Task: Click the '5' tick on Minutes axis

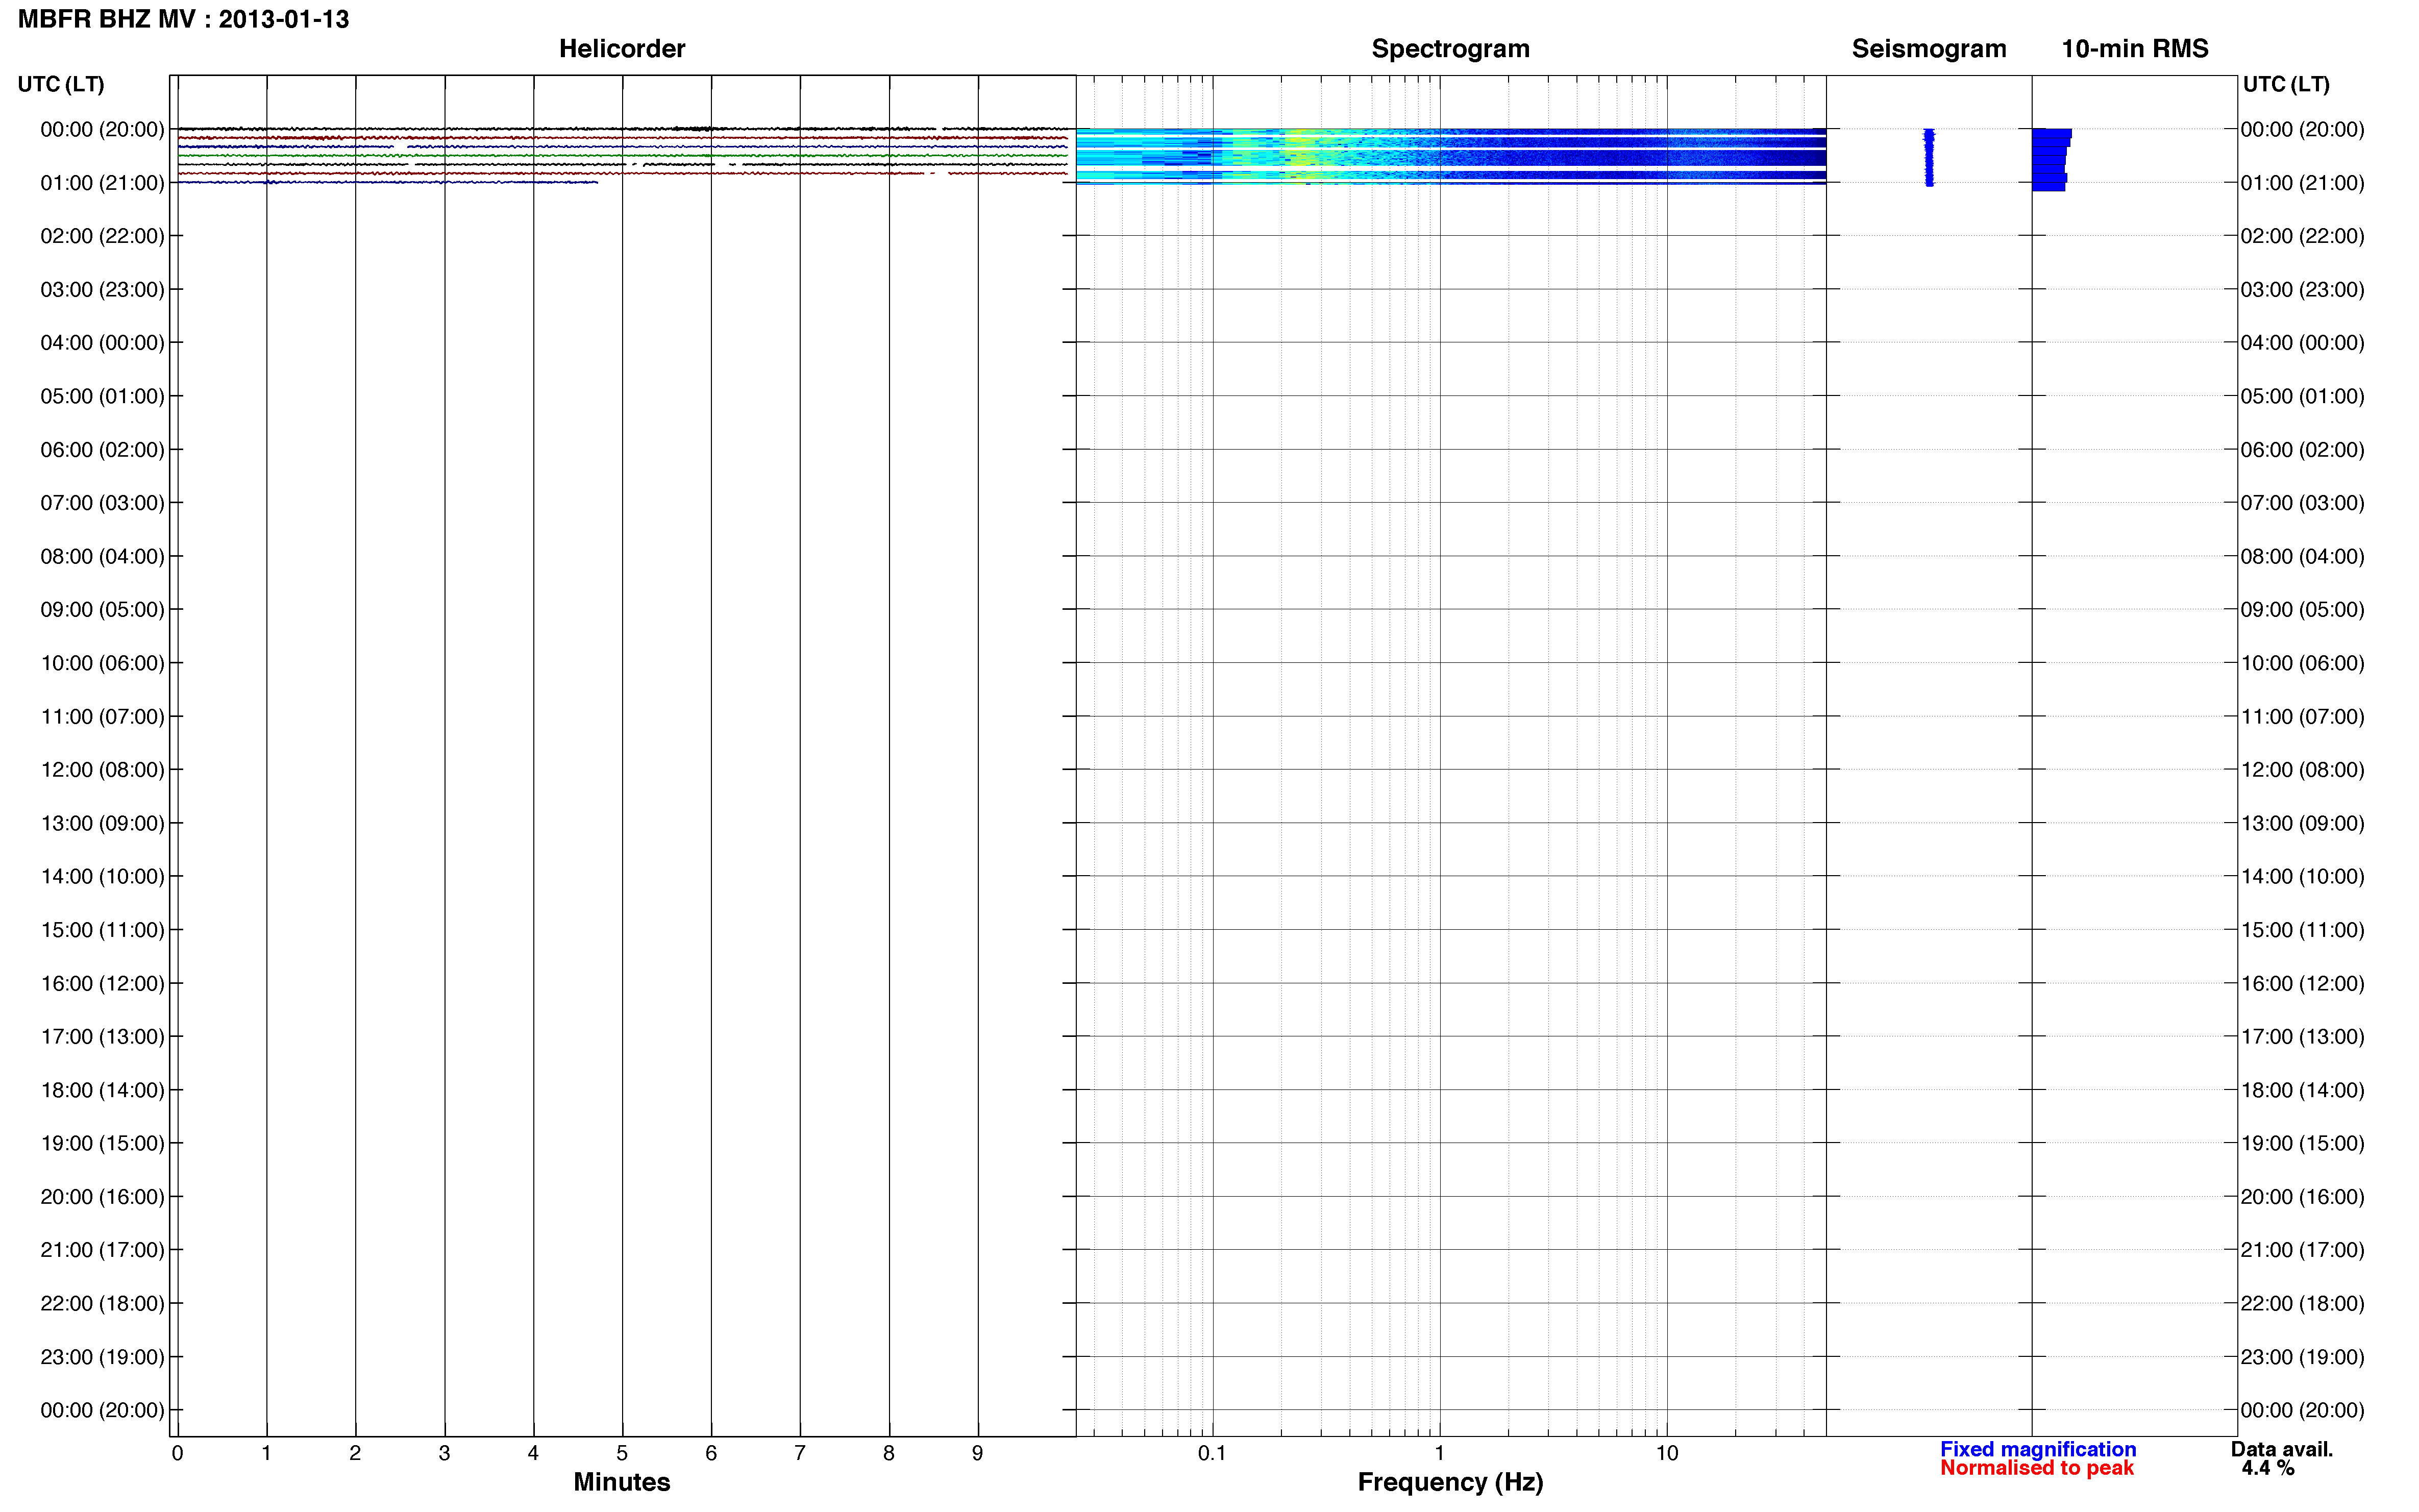Action: coord(622,1453)
